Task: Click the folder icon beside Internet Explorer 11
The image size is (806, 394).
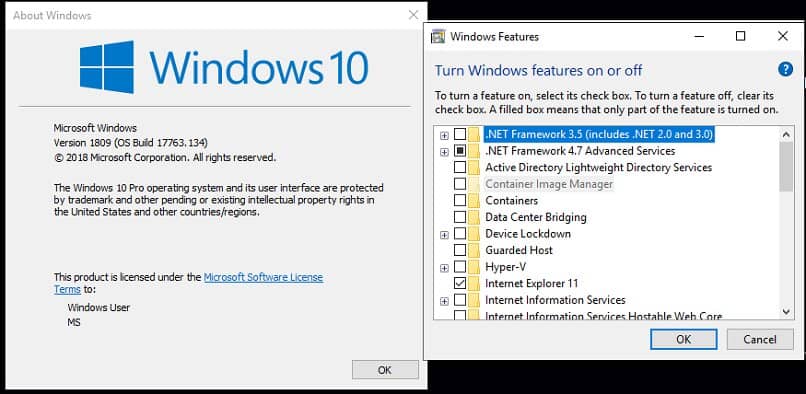Action: pyautogui.click(x=474, y=283)
